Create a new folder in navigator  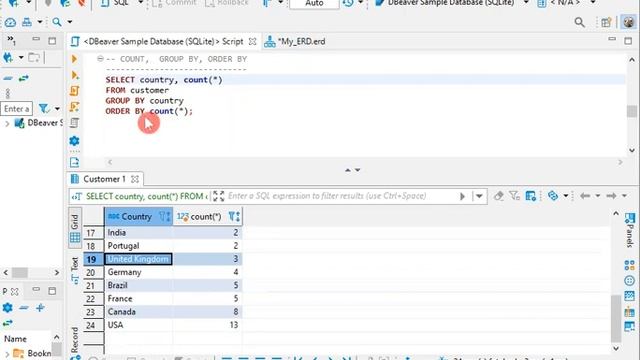[34, 58]
